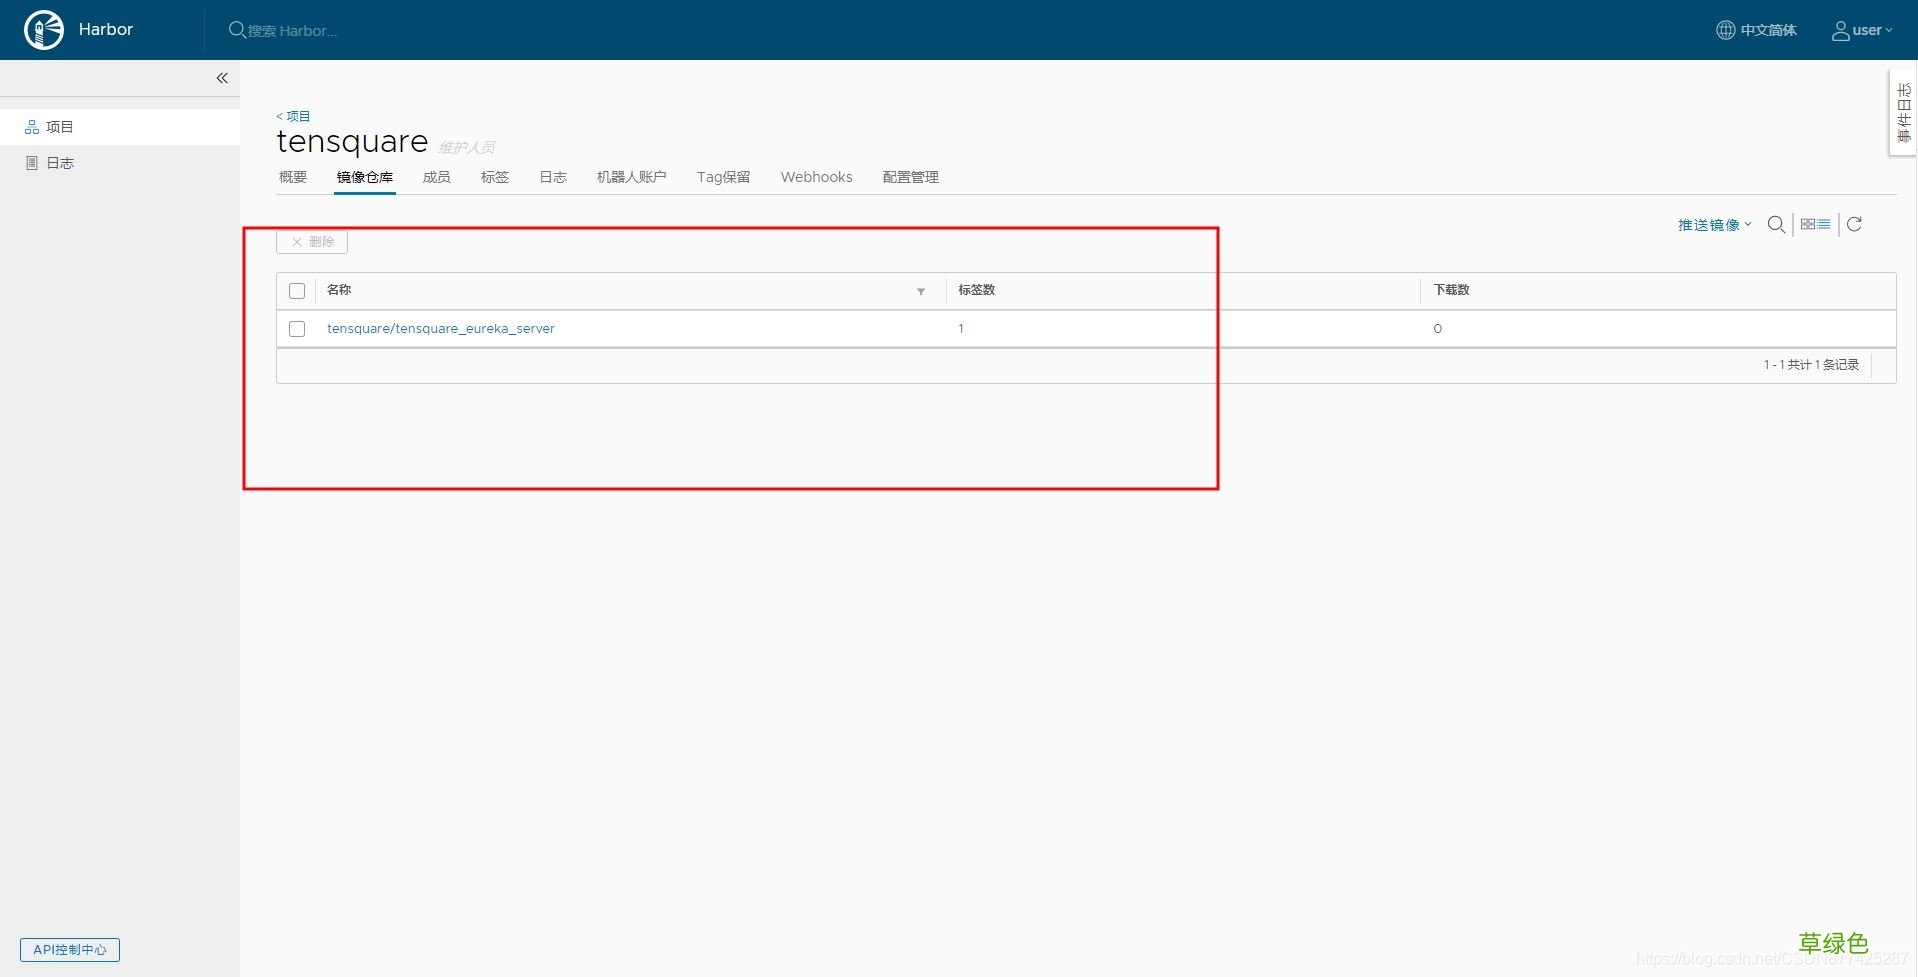Switch to the 机器人账户 tab
The image size is (1918, 977).
point(632,177)
